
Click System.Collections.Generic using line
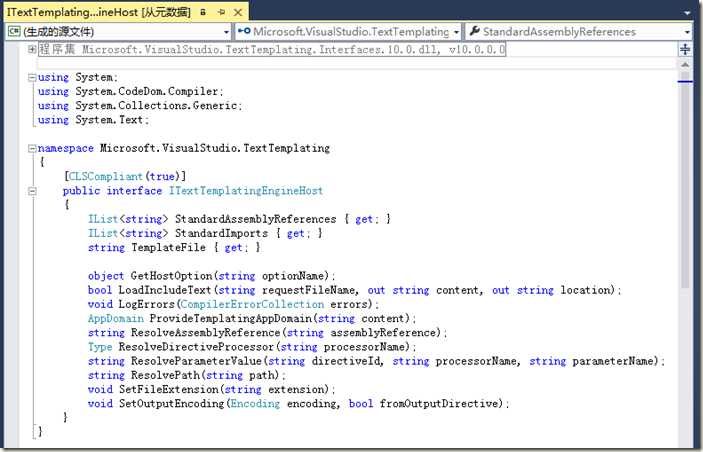(140, 106)
